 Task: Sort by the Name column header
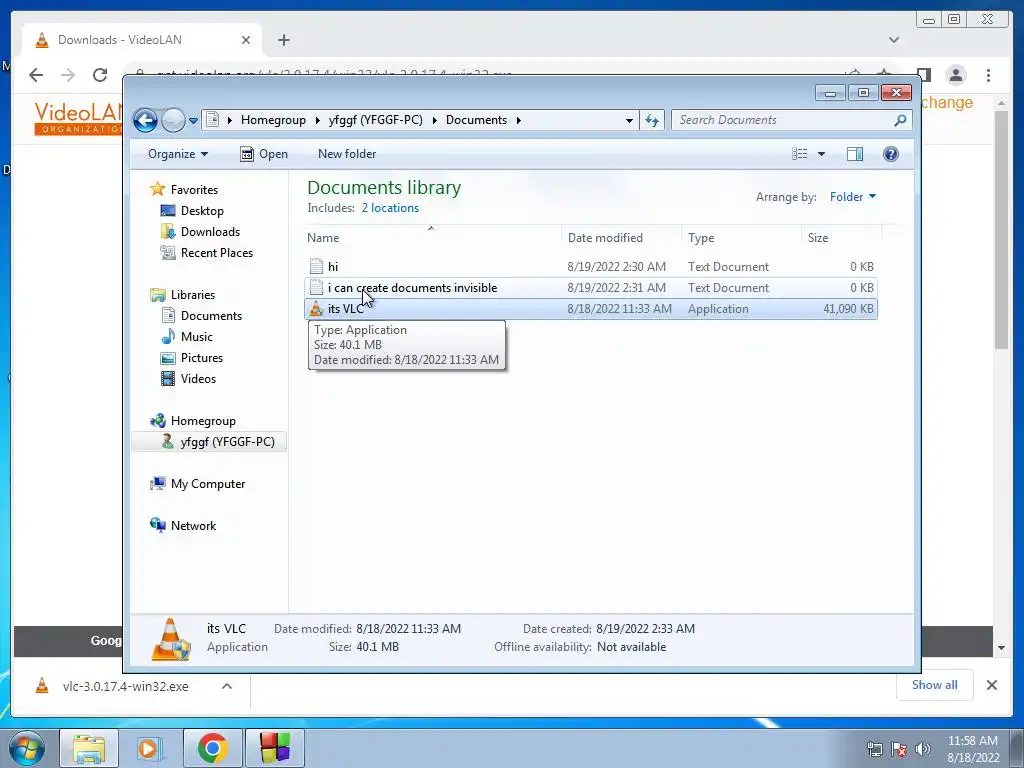432,238
